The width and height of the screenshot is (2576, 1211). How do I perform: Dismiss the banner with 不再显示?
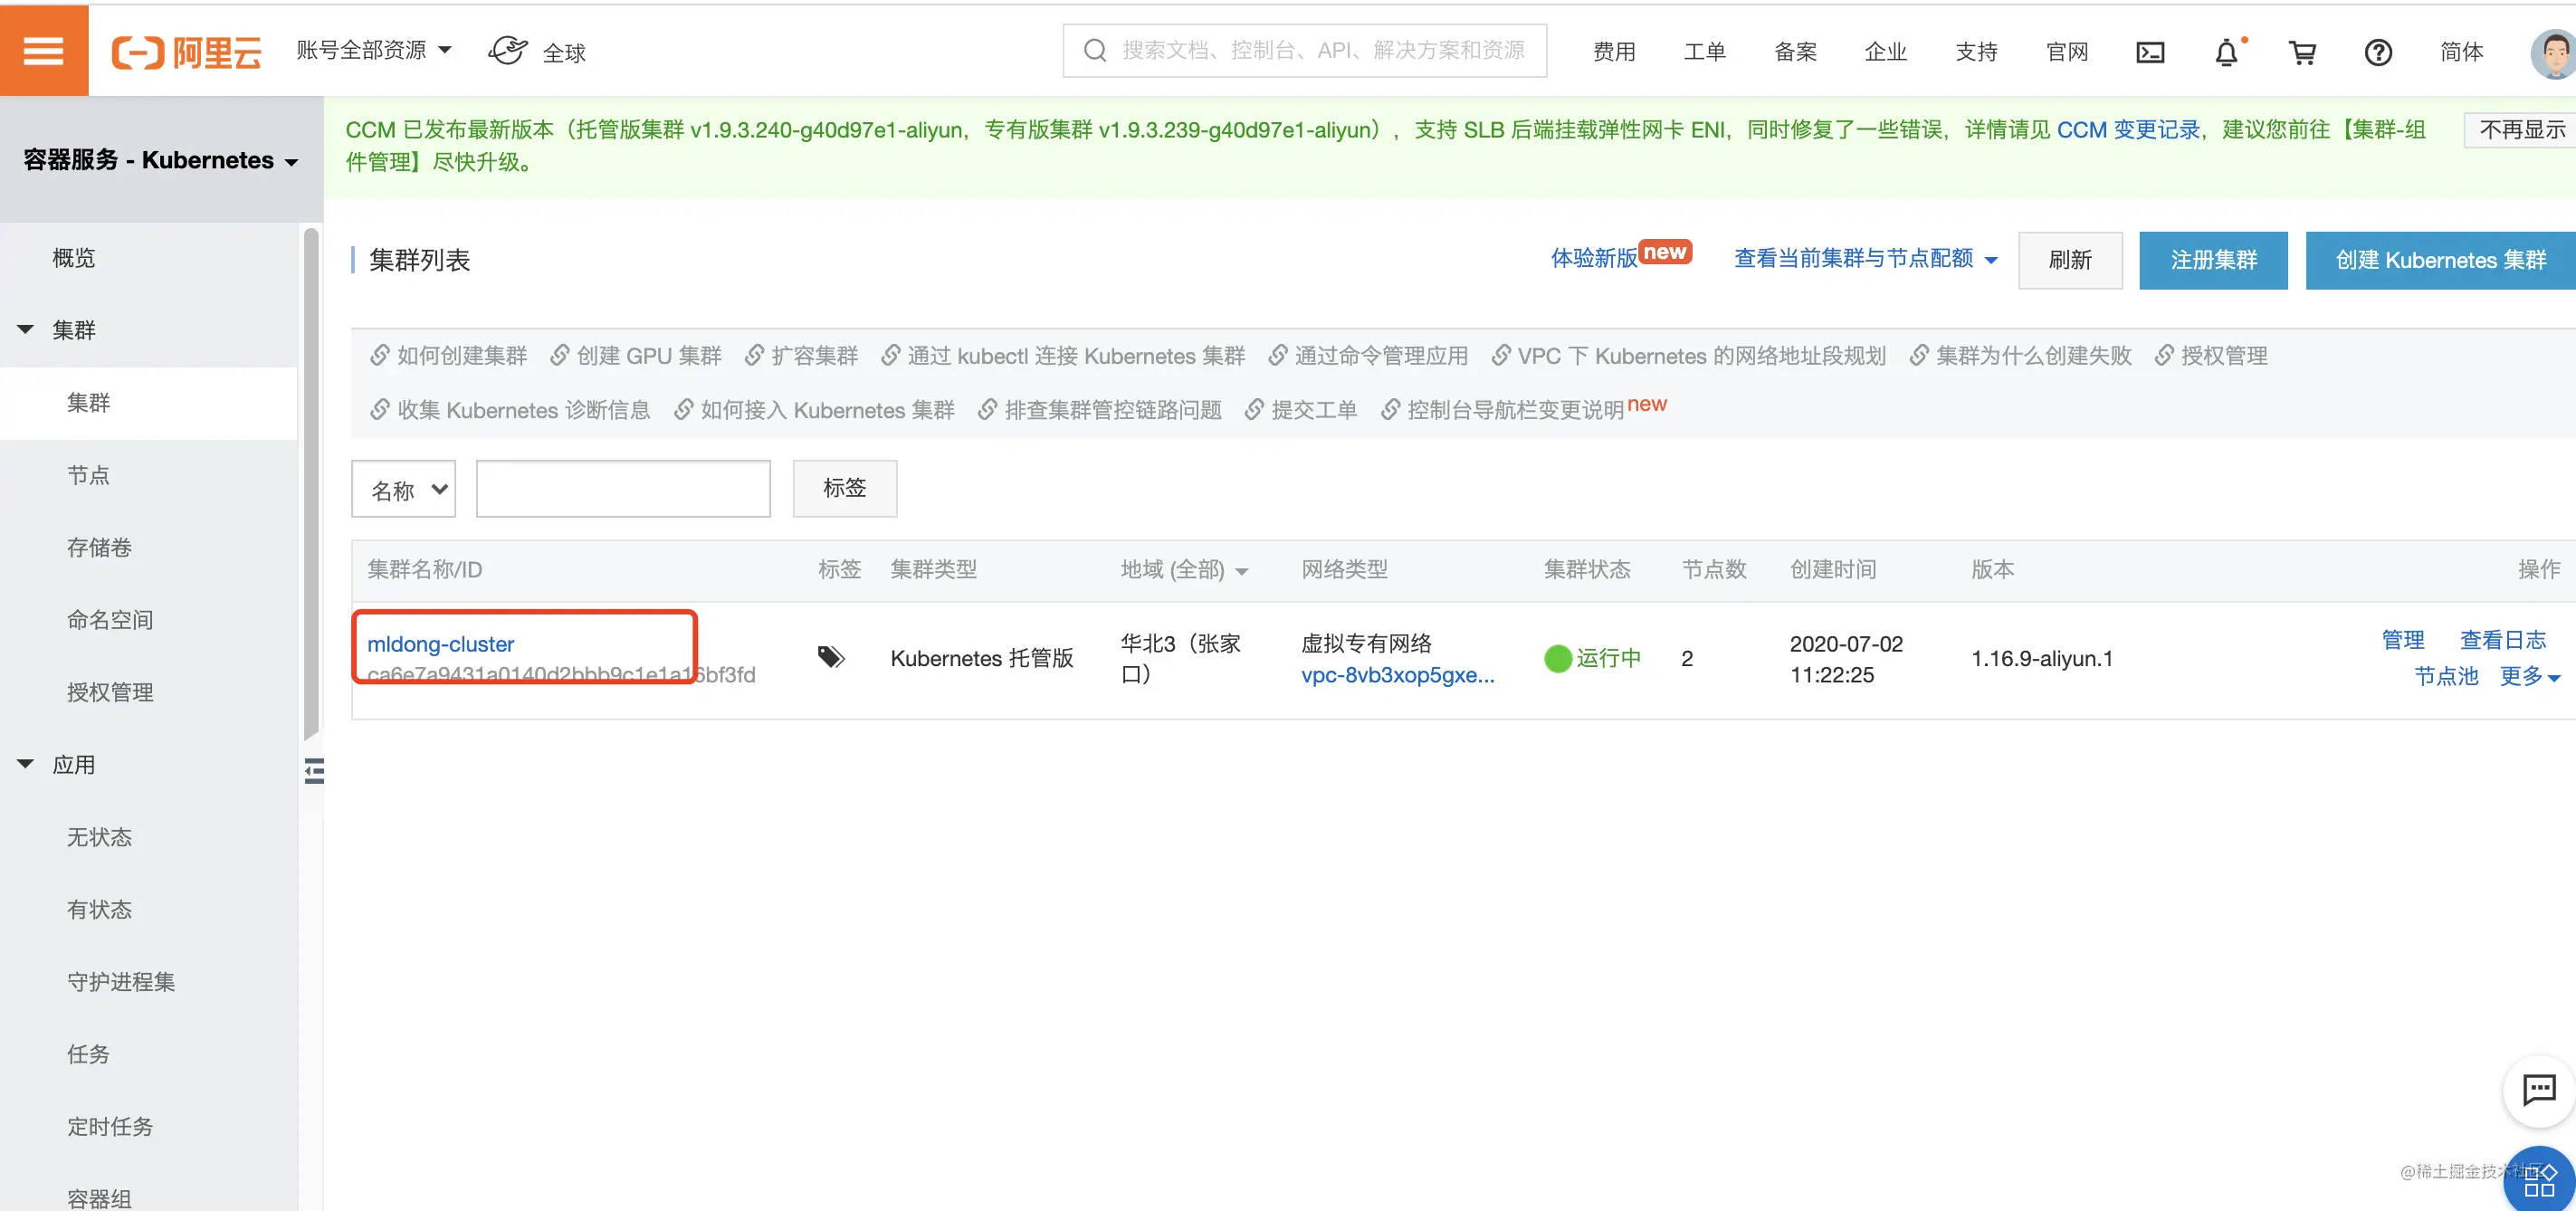pyautogui.click(x=2521, y=130)
